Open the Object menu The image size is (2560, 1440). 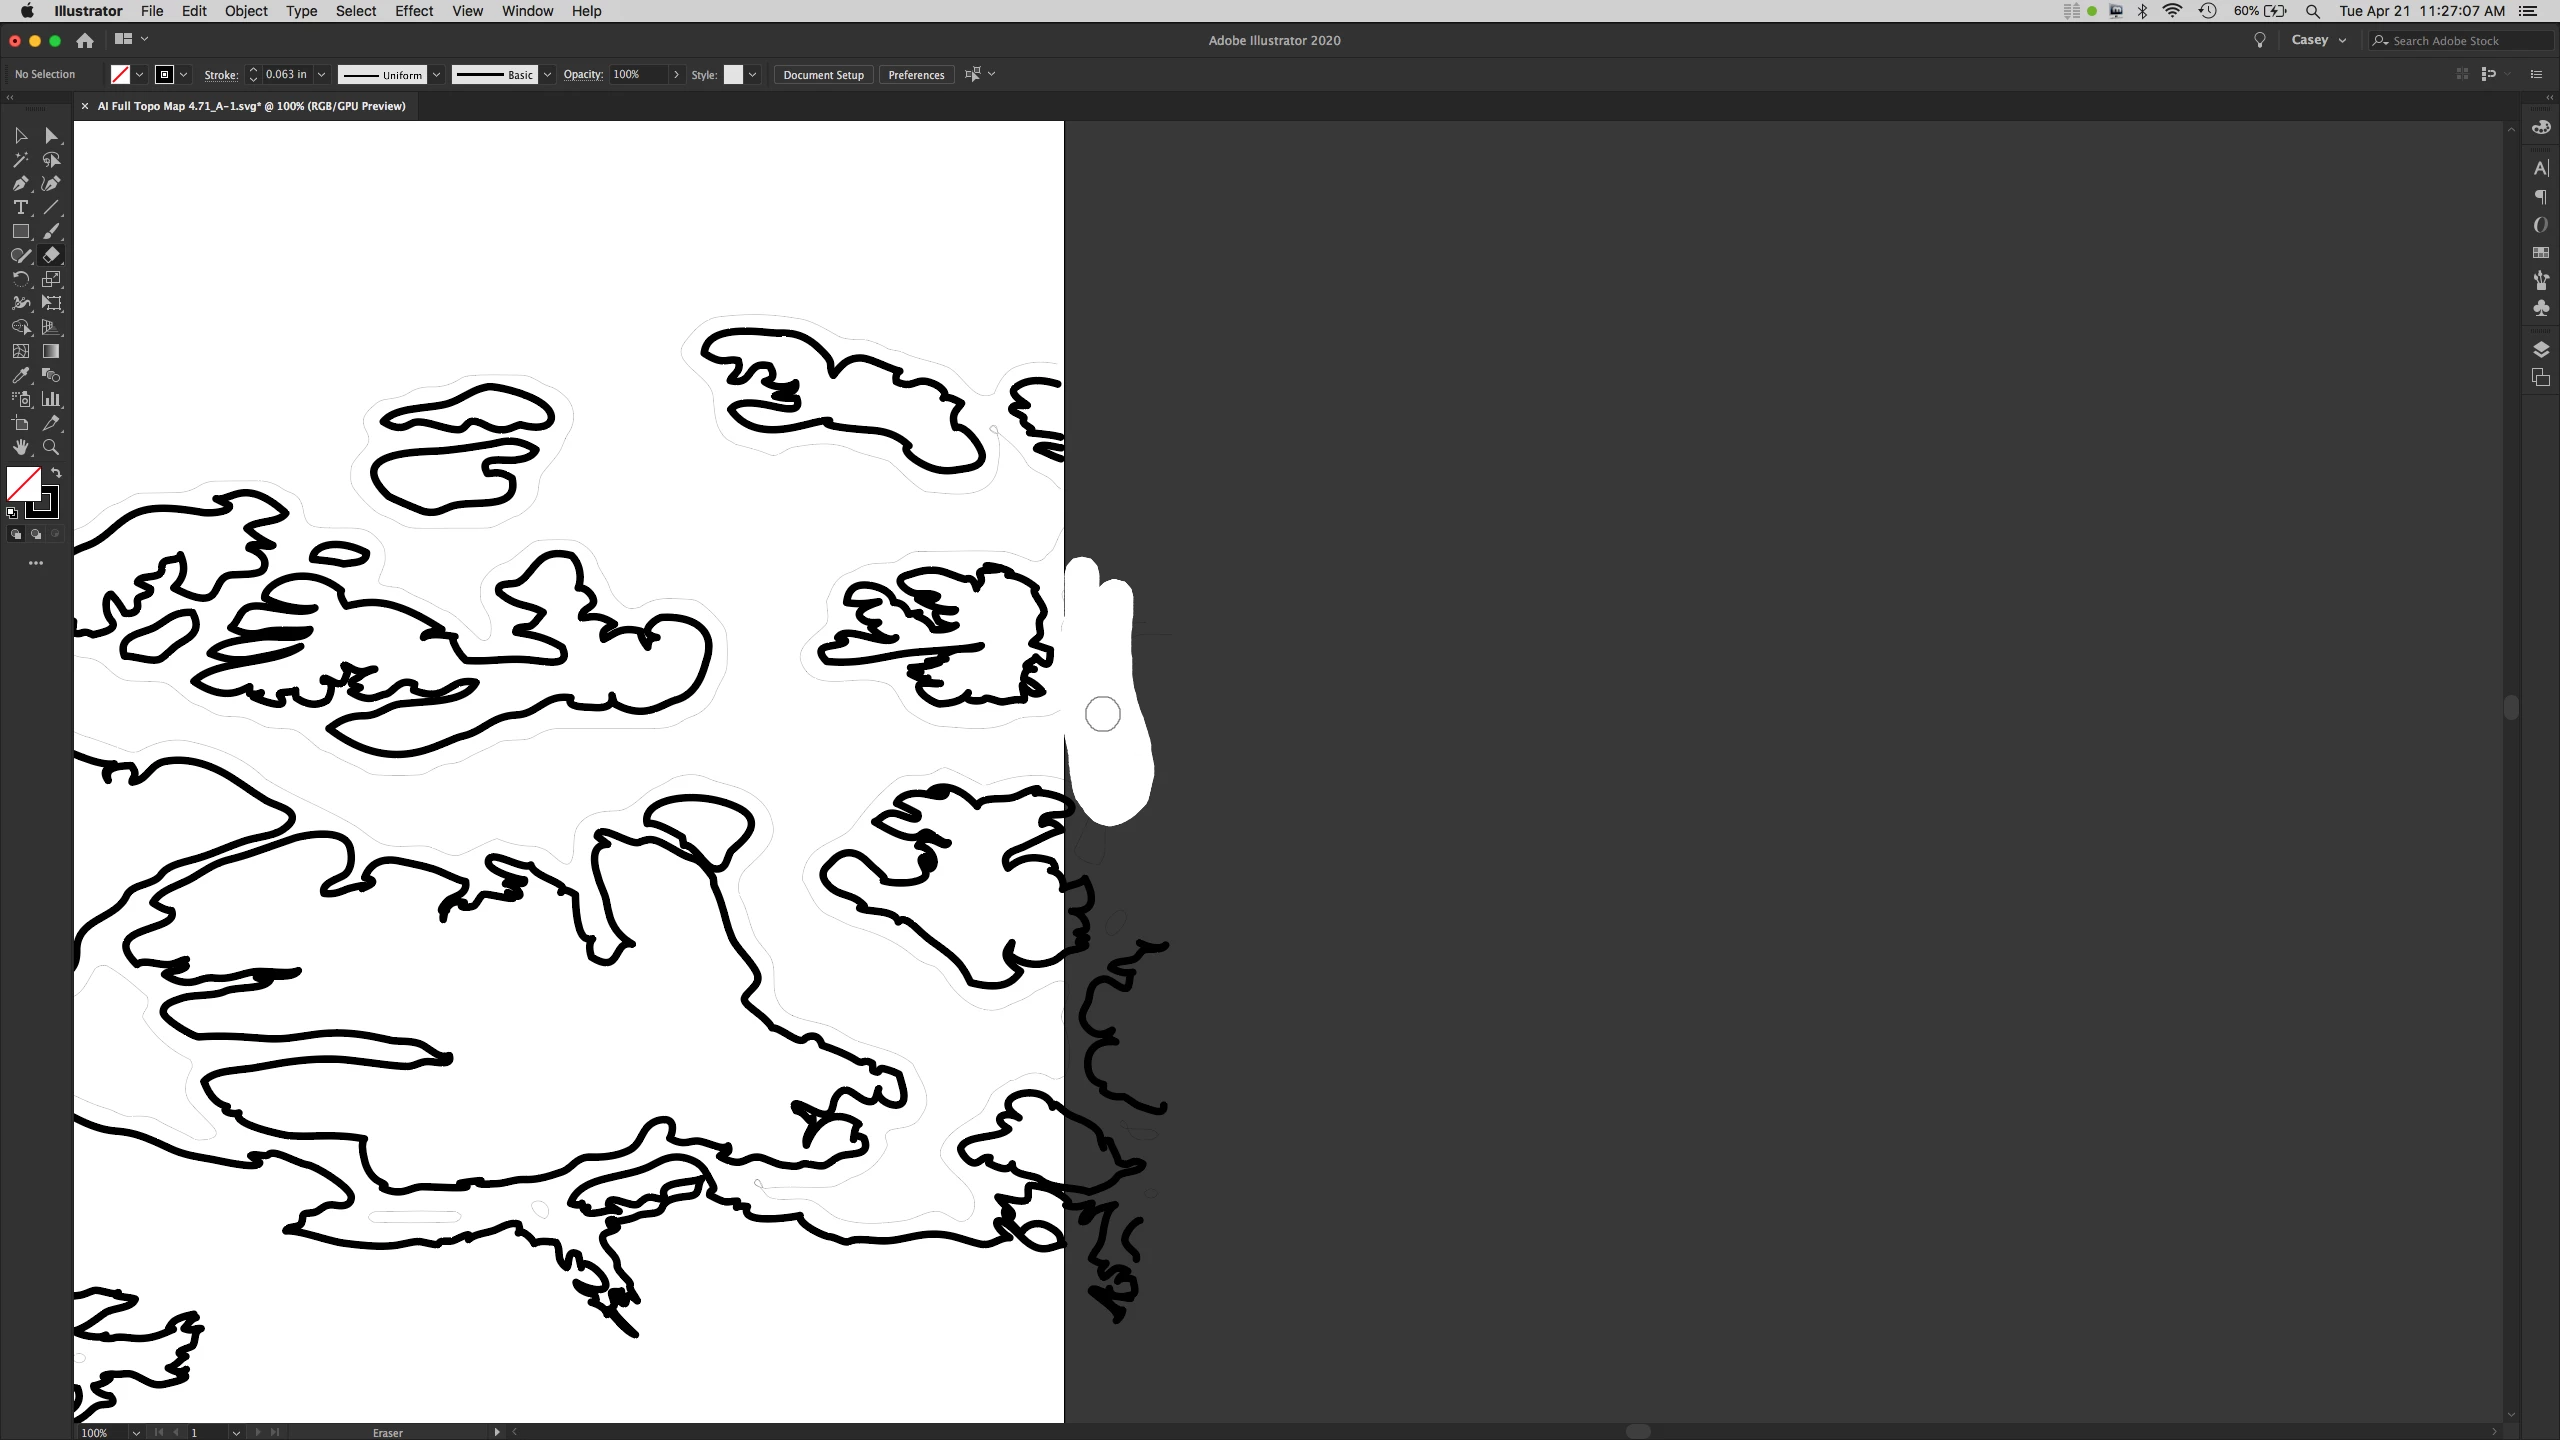(245, 11)
